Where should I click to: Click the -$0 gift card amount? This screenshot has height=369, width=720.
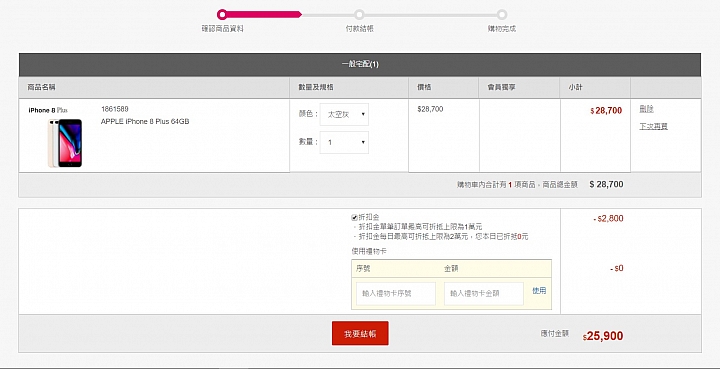(617, 268)
